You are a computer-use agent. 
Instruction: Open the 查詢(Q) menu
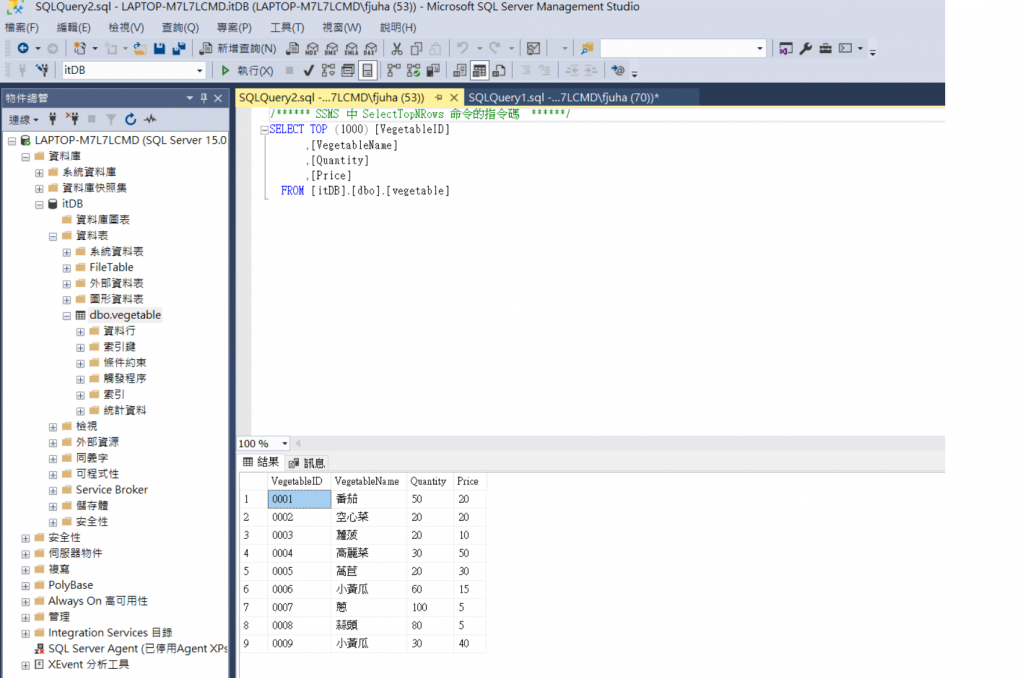(180, 27)
